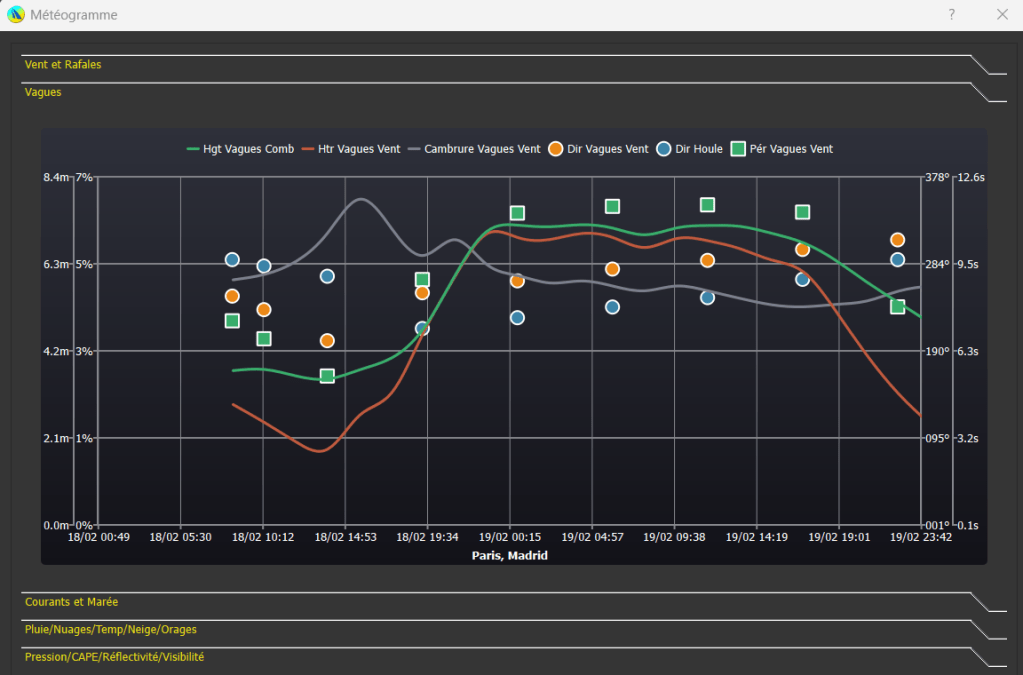Click the peak of the grey Cambrure curve
The image size is (1023, 675).
359,199
